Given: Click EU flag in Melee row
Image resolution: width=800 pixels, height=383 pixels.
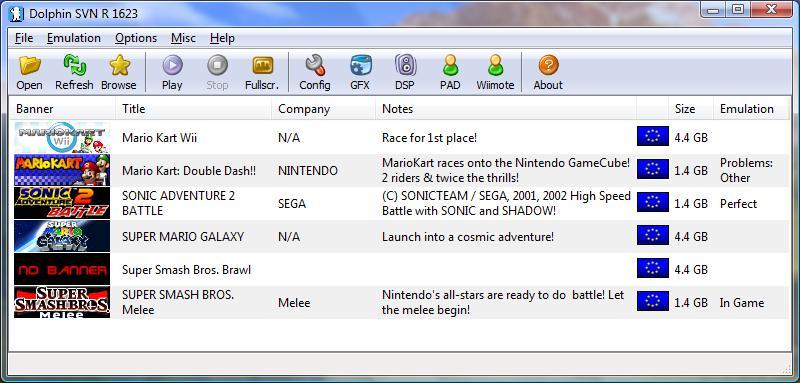Looking at the screenshot, I should click(653, 301).
